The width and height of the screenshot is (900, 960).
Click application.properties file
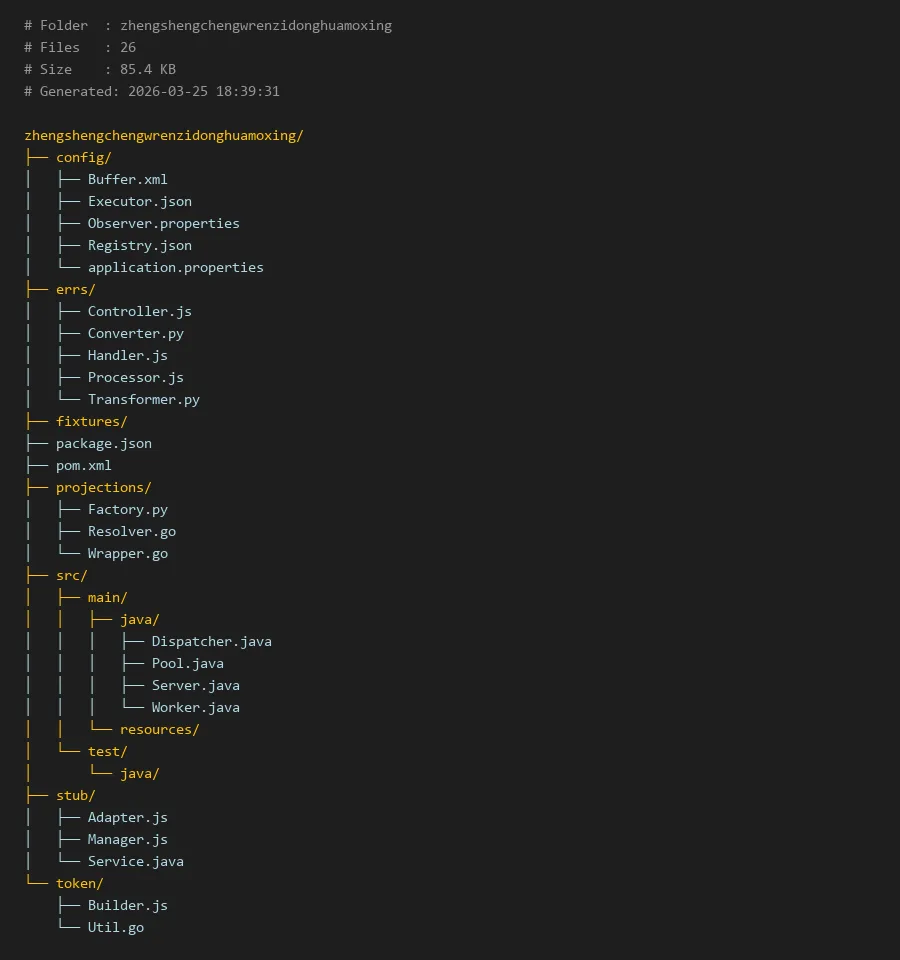[175, 267]
